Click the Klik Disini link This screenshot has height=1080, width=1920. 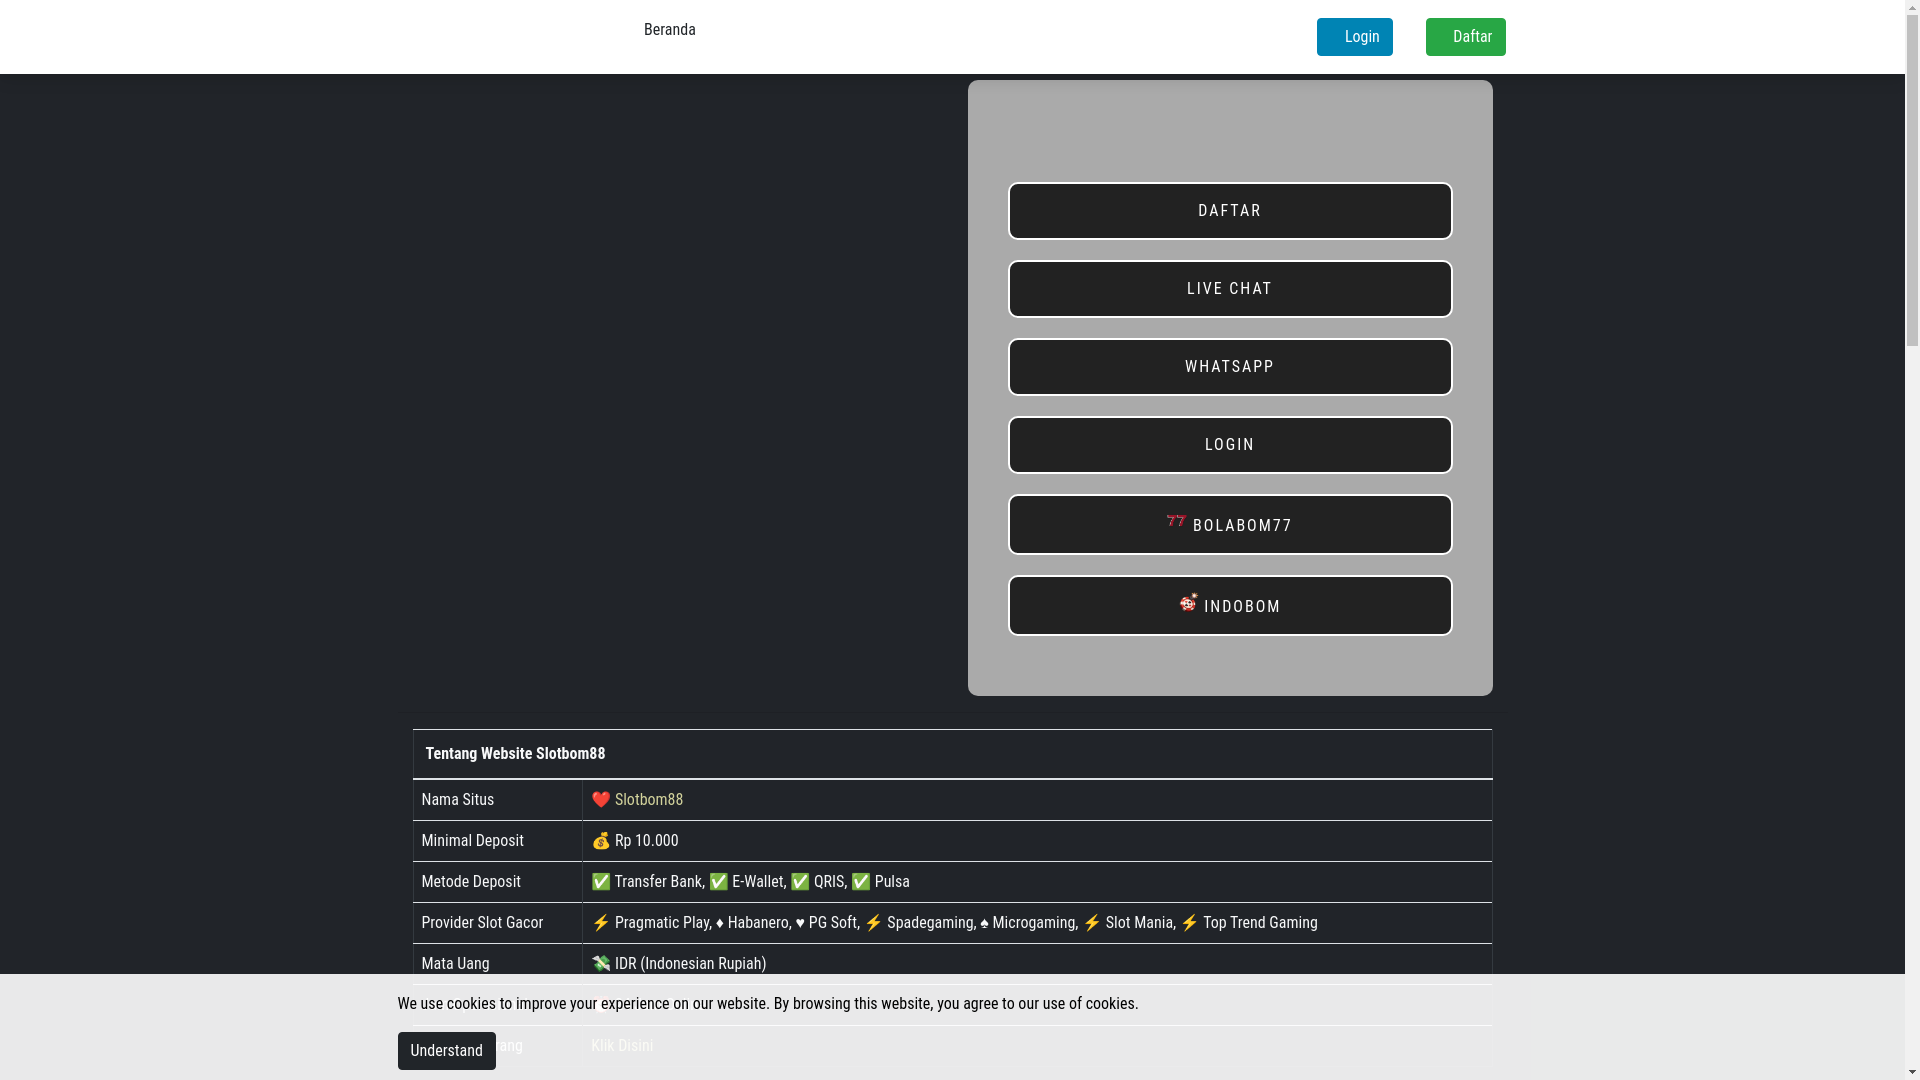point(621,1046)
